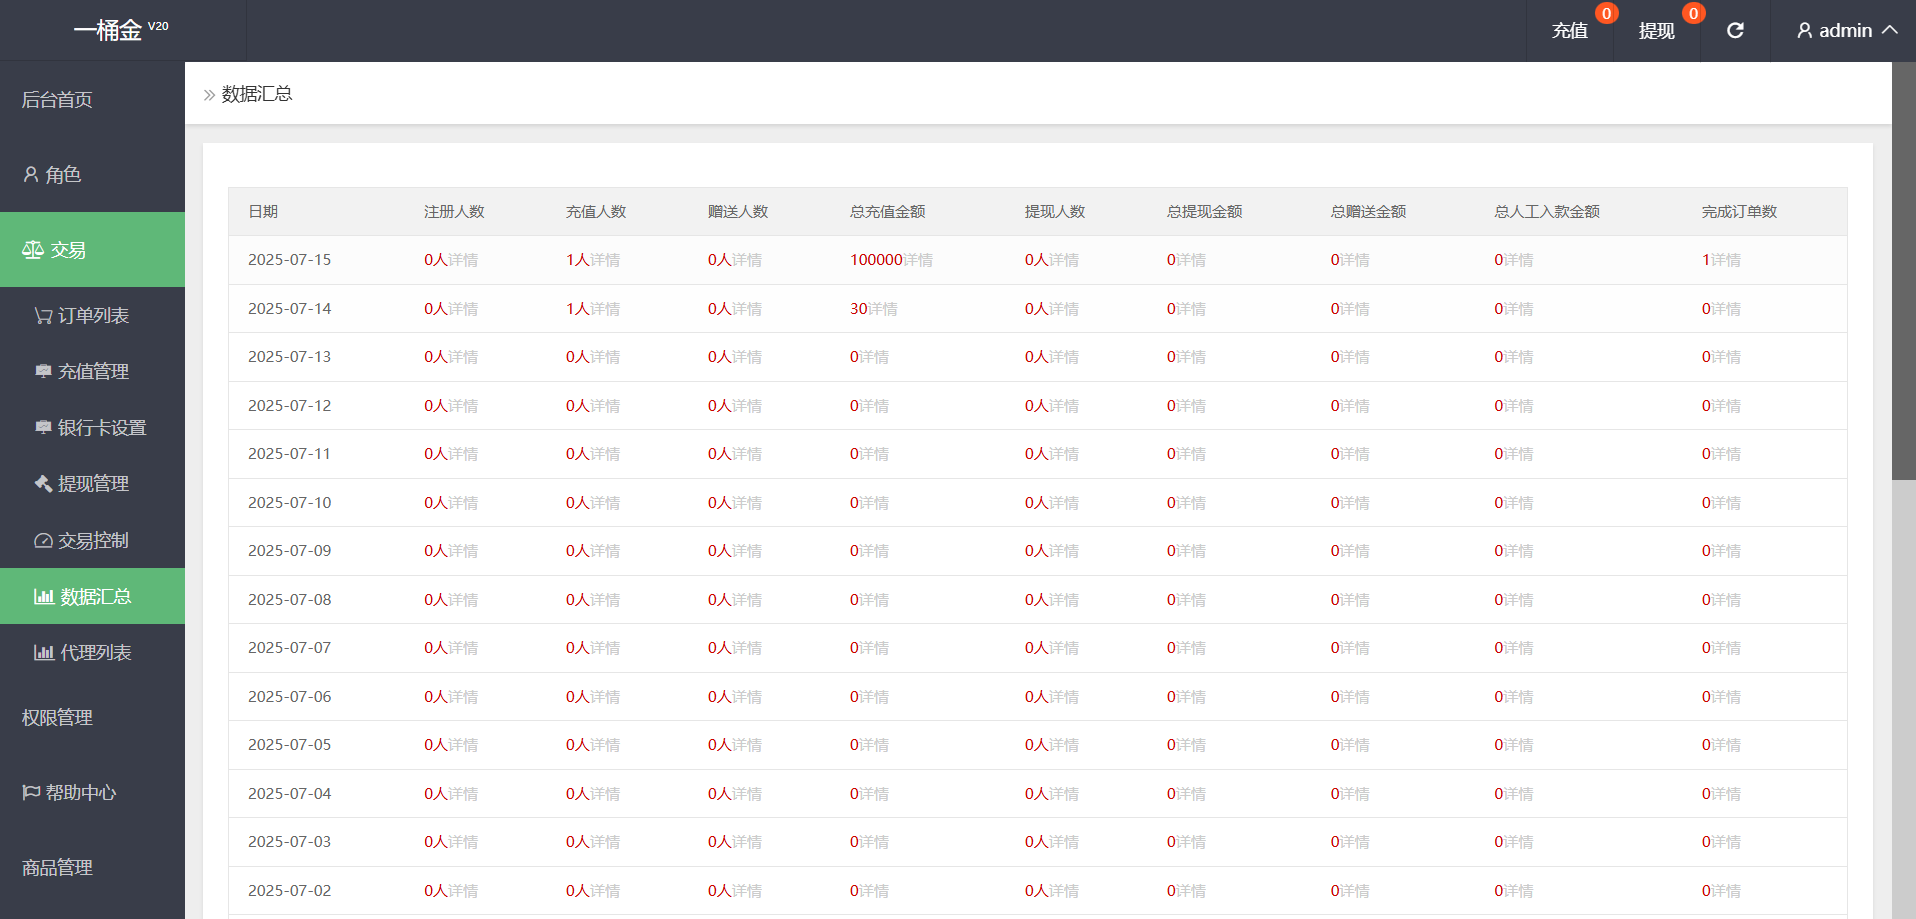This screenshot has width=1916, height=919.
Task: Open 提现管理 in sidebar
Action: point(92,483)
